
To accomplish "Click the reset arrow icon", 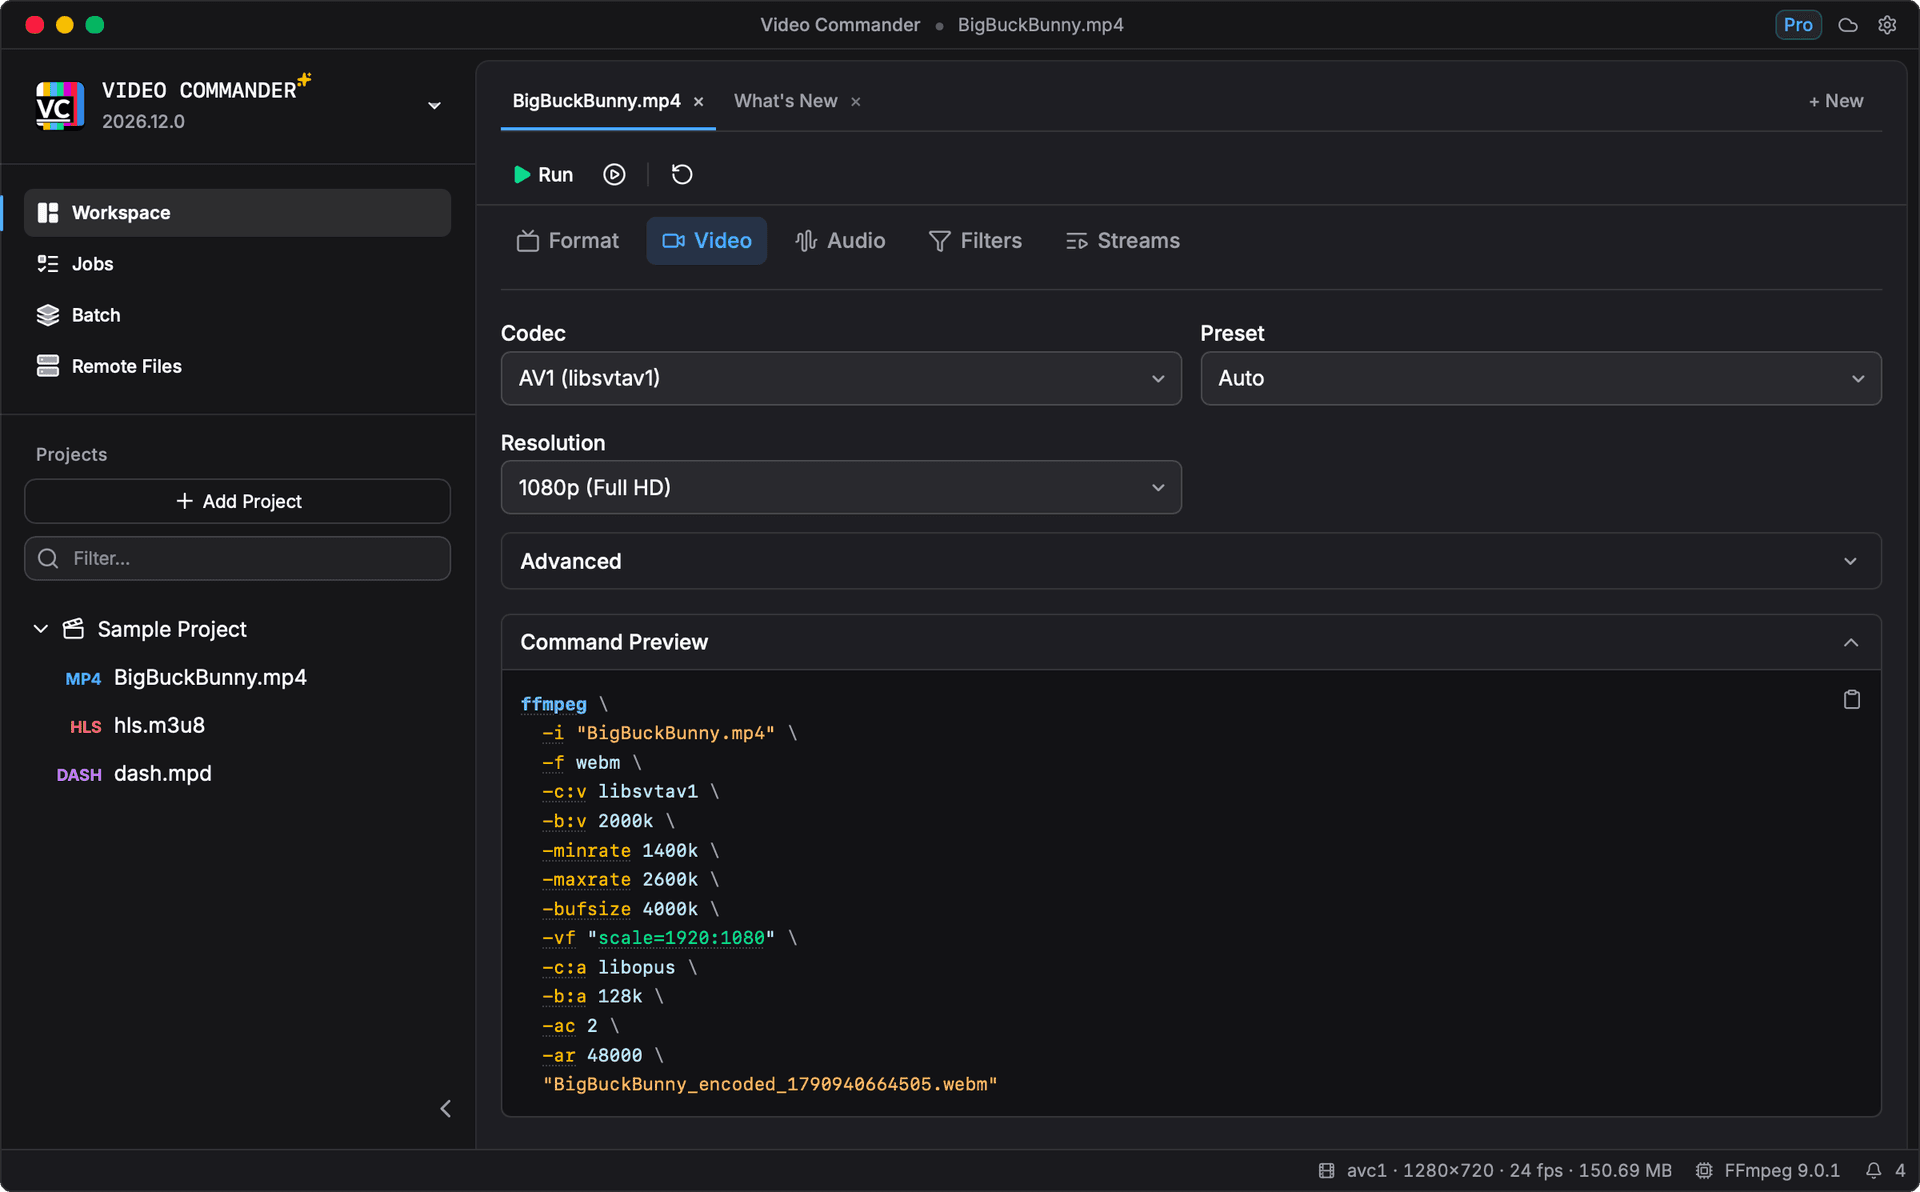I will [682, 175].
